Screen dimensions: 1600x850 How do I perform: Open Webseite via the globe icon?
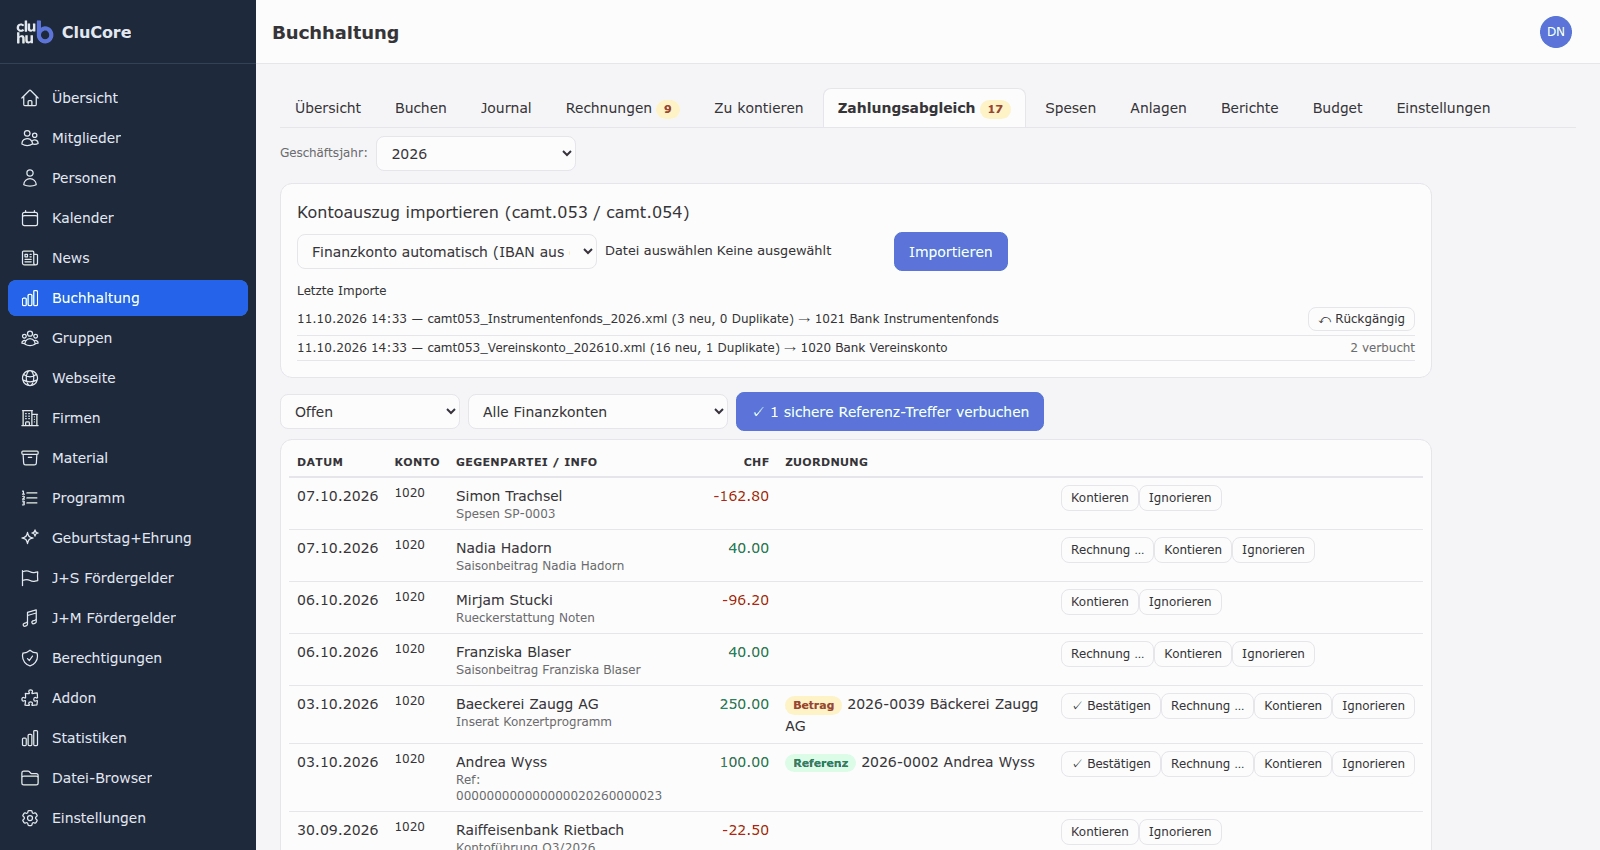tap(30, 378)
